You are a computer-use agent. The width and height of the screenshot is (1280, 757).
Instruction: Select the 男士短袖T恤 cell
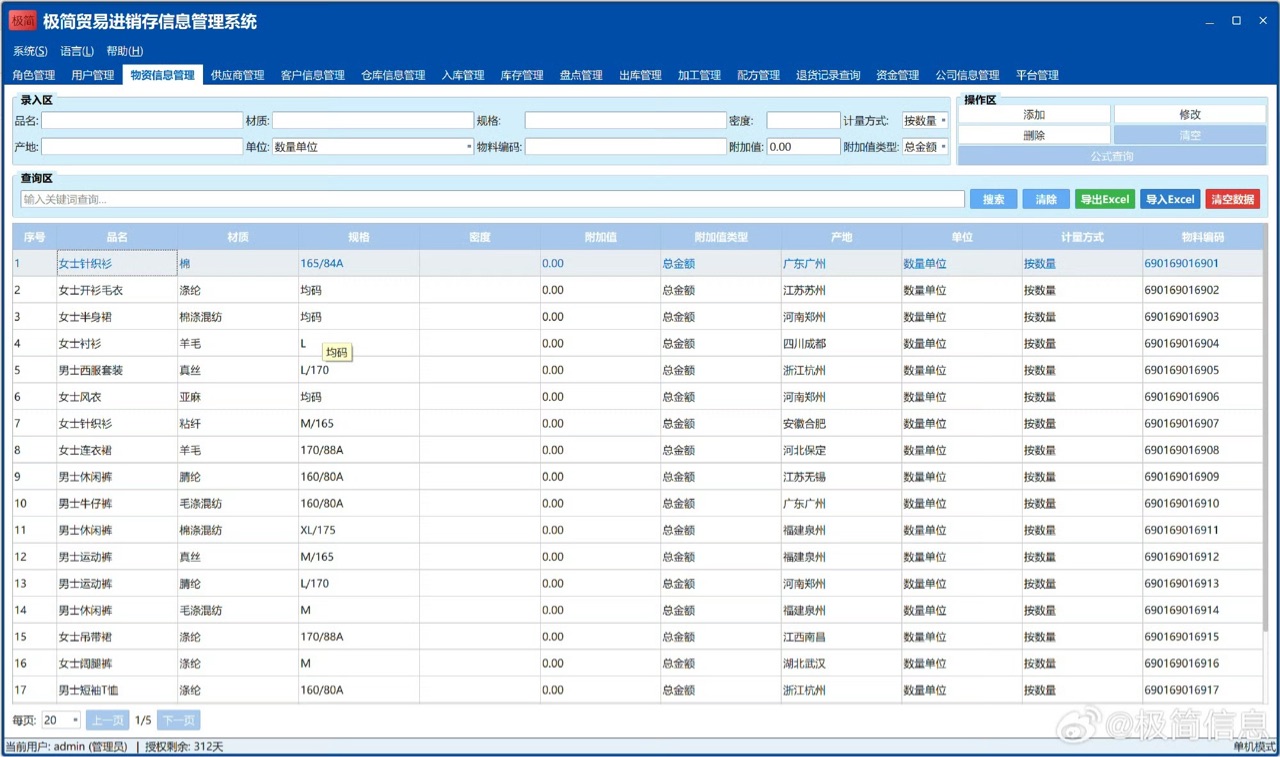(x=117, y=690)
